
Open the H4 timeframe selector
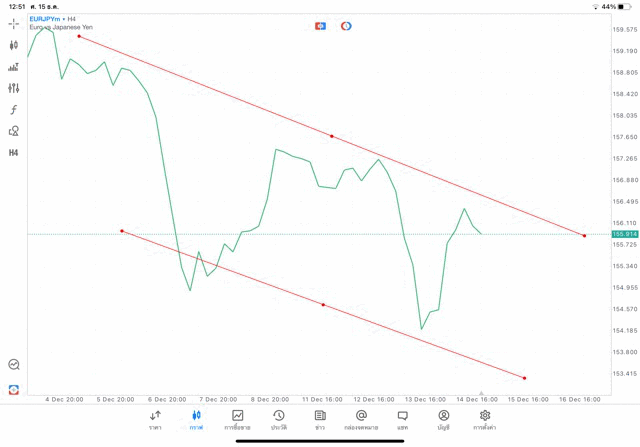coord(13,153)
